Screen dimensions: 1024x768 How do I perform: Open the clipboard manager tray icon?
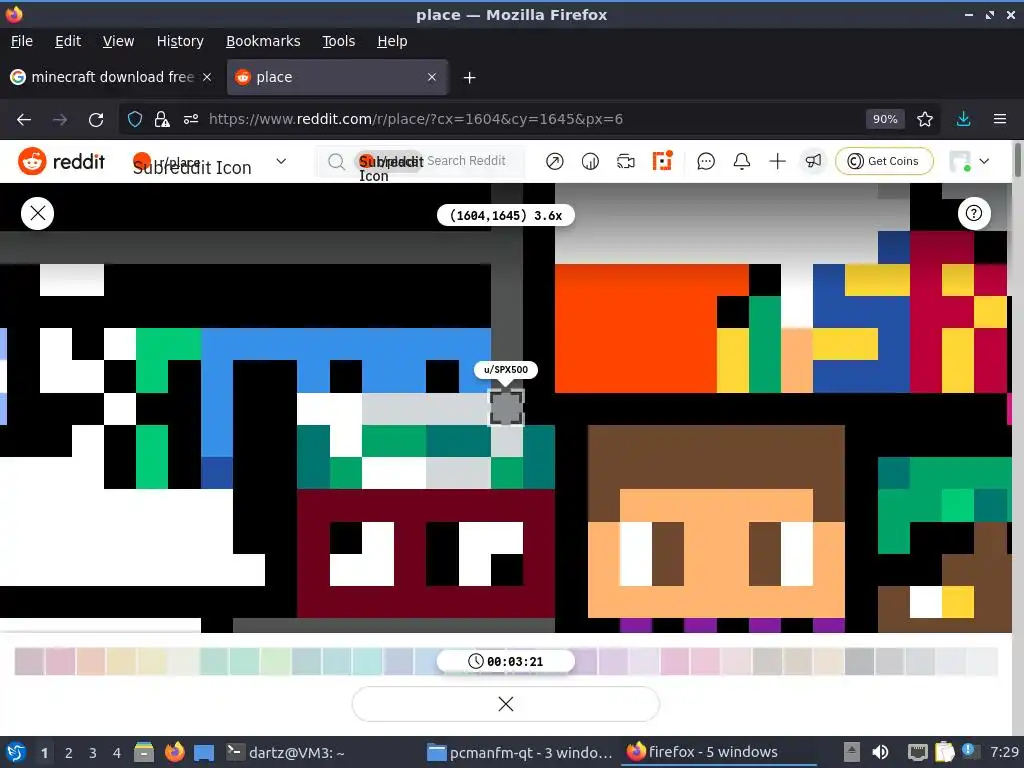tap(944, 752)
